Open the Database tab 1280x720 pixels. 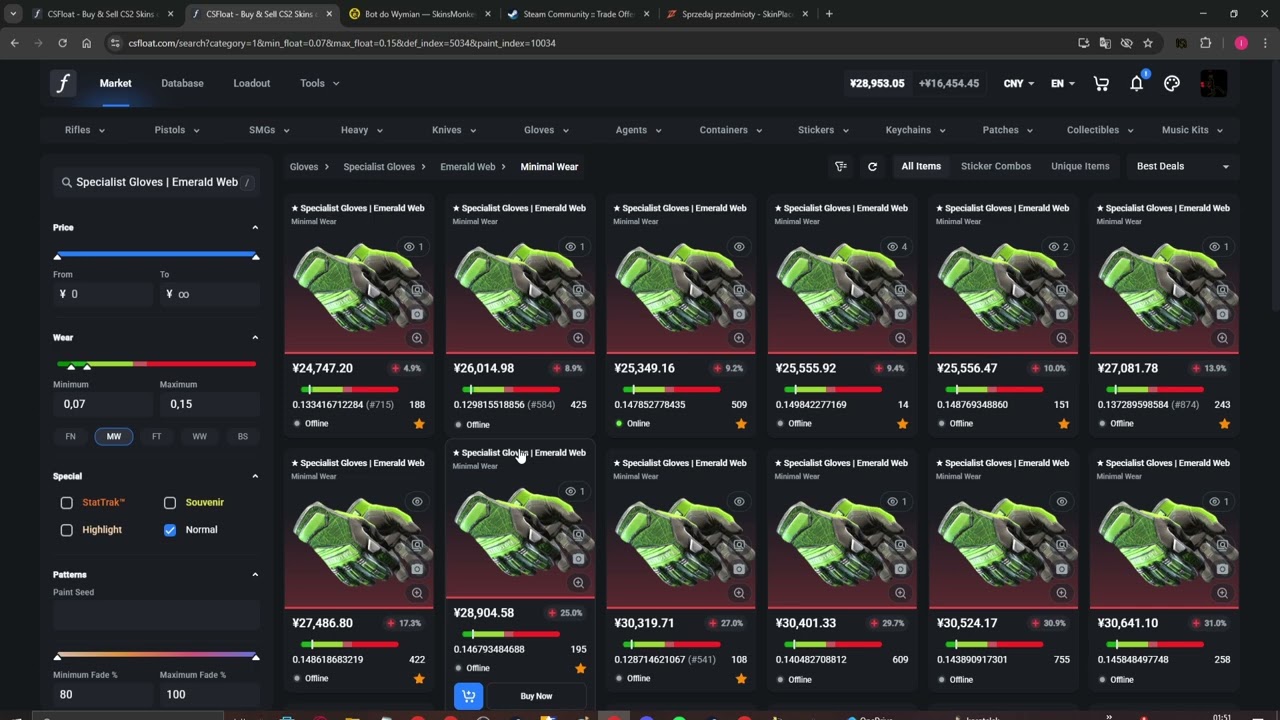click(x=182, y=83)
